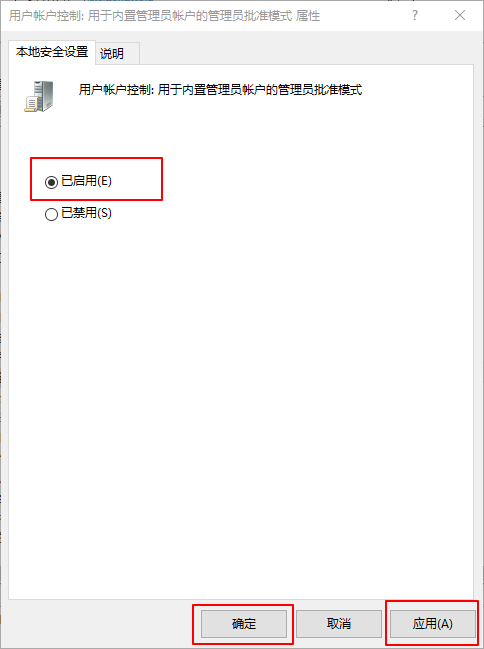The width and height of the screenshot is (484, 649).
Task: Click the empty strip beside 说明 tab
Action: [306, 53]
